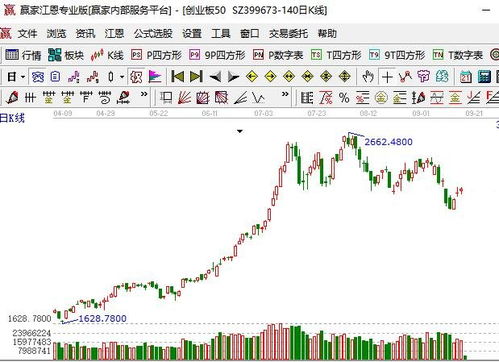Viewport: 499px width, 362px height.
Task: Click the Gann square box tool icon
Action: coord(166,98)
